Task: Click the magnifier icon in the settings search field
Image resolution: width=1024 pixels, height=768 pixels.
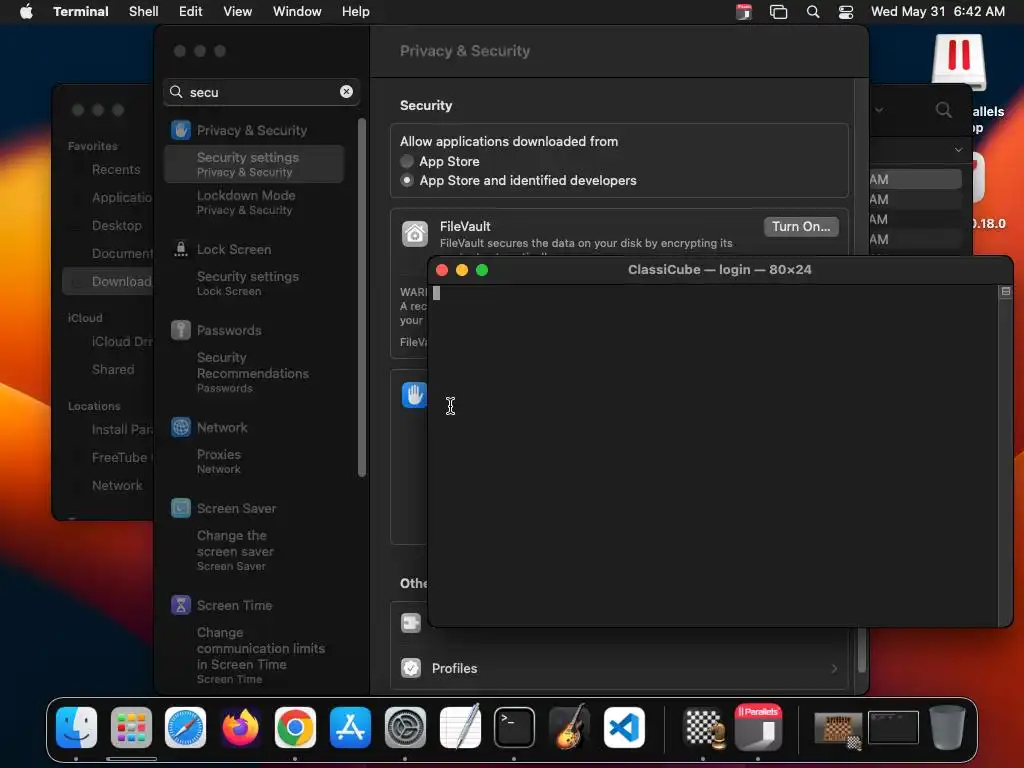Action: click(x=176, y=91)
